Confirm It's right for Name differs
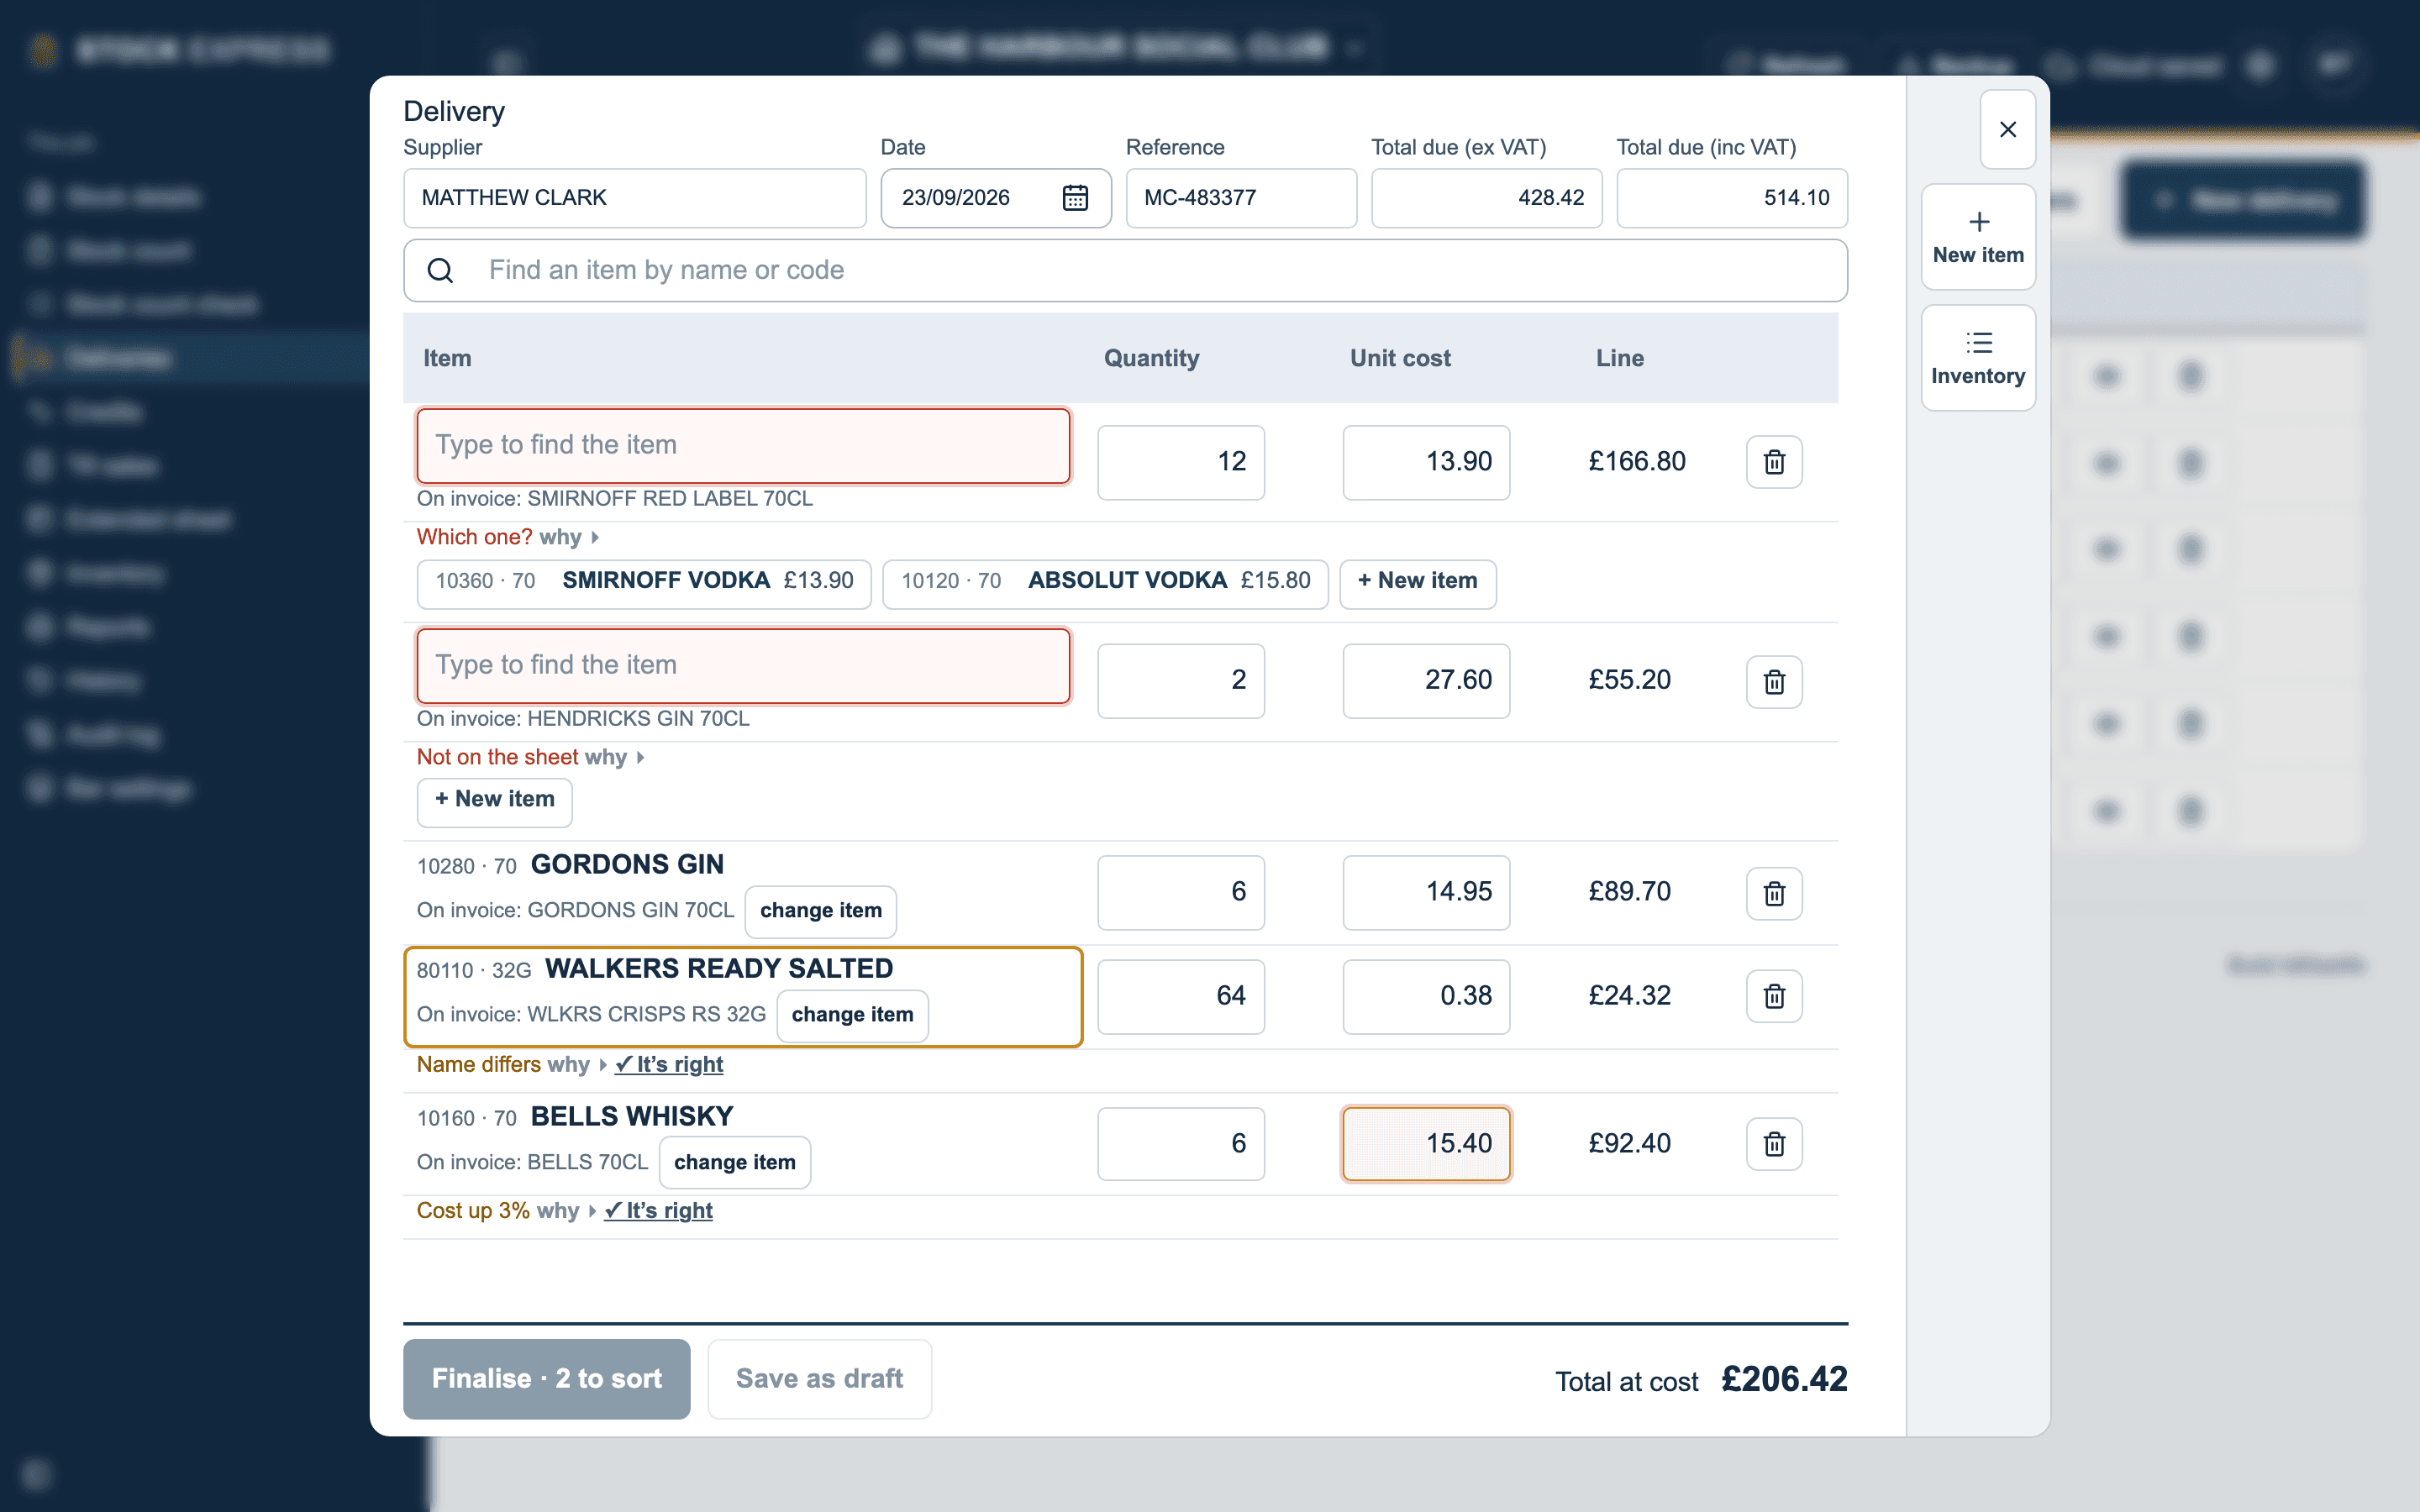This screenshot has width=2420, height=1512. [x=669, y=1064]
